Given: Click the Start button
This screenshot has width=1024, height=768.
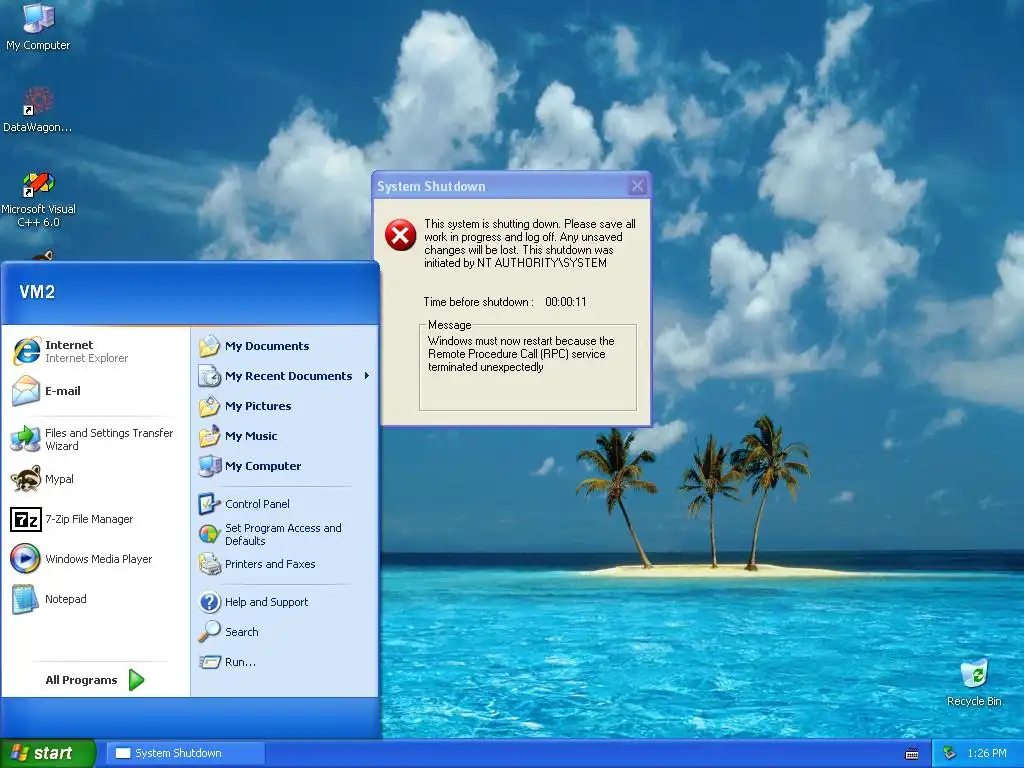Looking at the screenshot, I should point(48,753).
